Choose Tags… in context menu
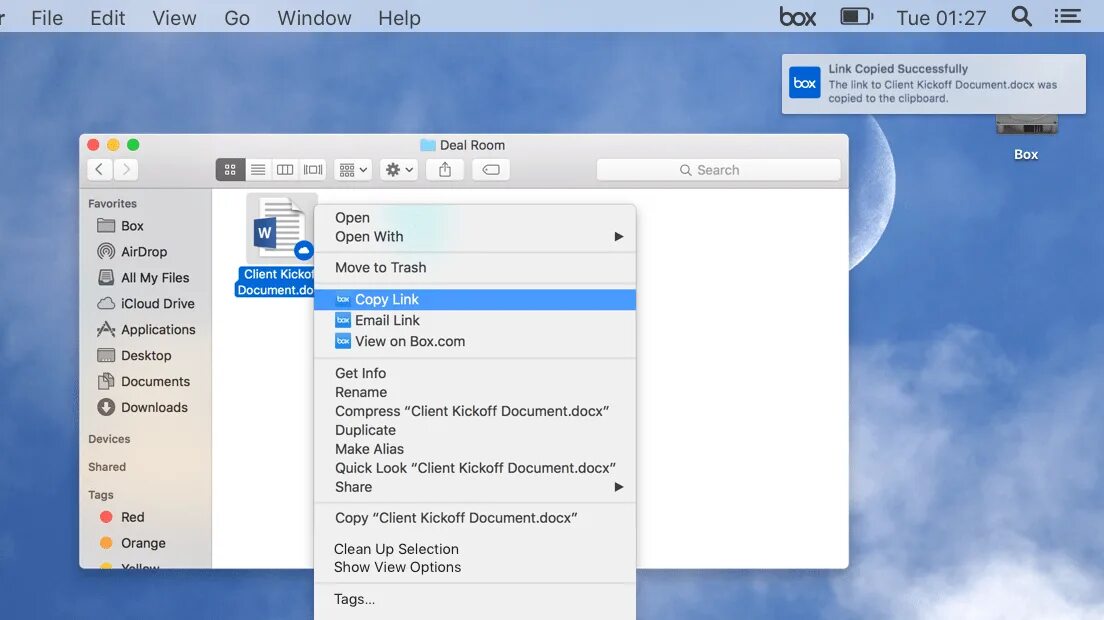The image size is (1104, 620). point(475,599)
